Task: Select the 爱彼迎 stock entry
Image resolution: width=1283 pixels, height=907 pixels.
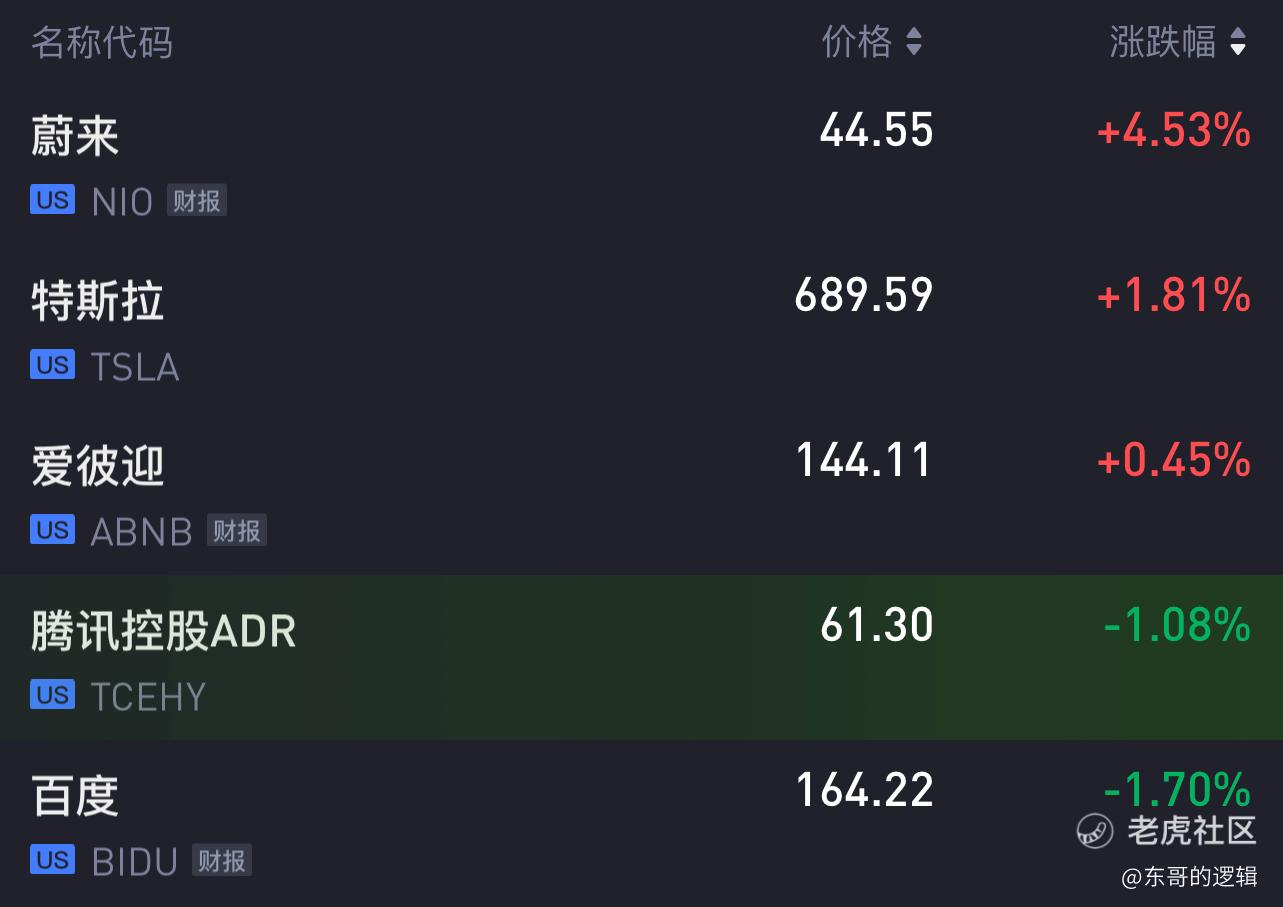Action: (x=641, y=493)
